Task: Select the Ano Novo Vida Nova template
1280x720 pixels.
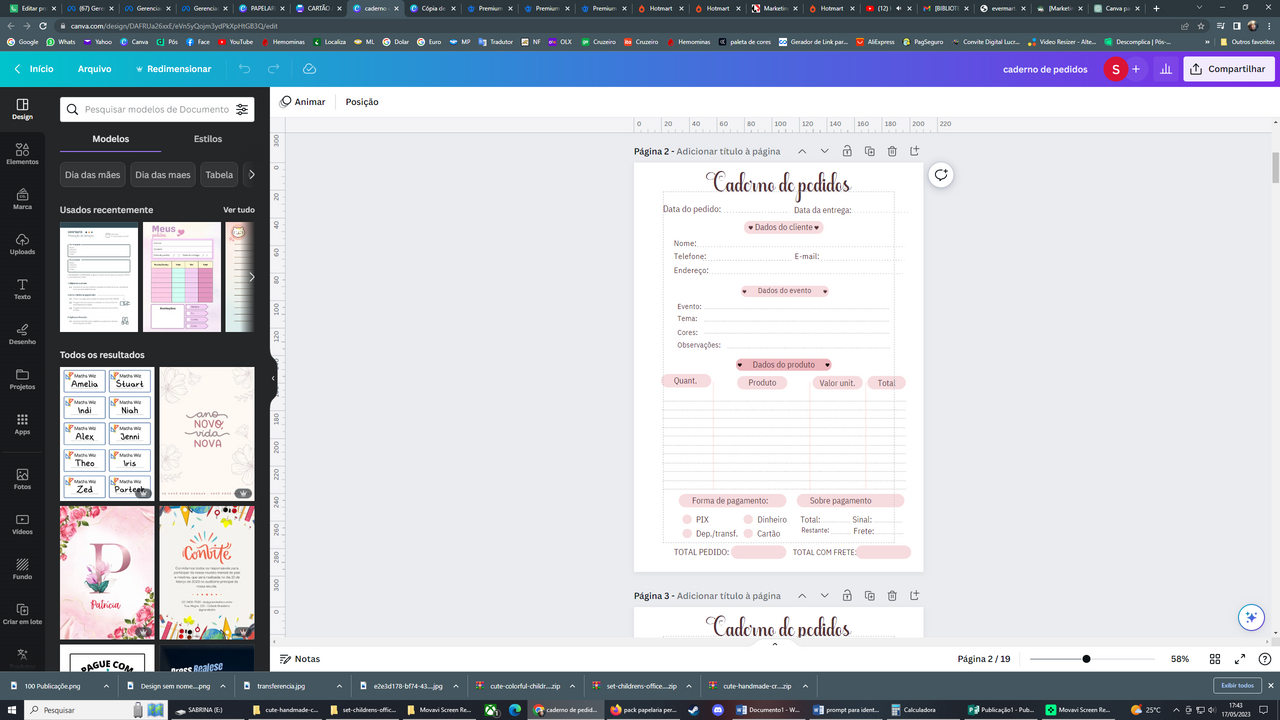Action: (207, 433)
